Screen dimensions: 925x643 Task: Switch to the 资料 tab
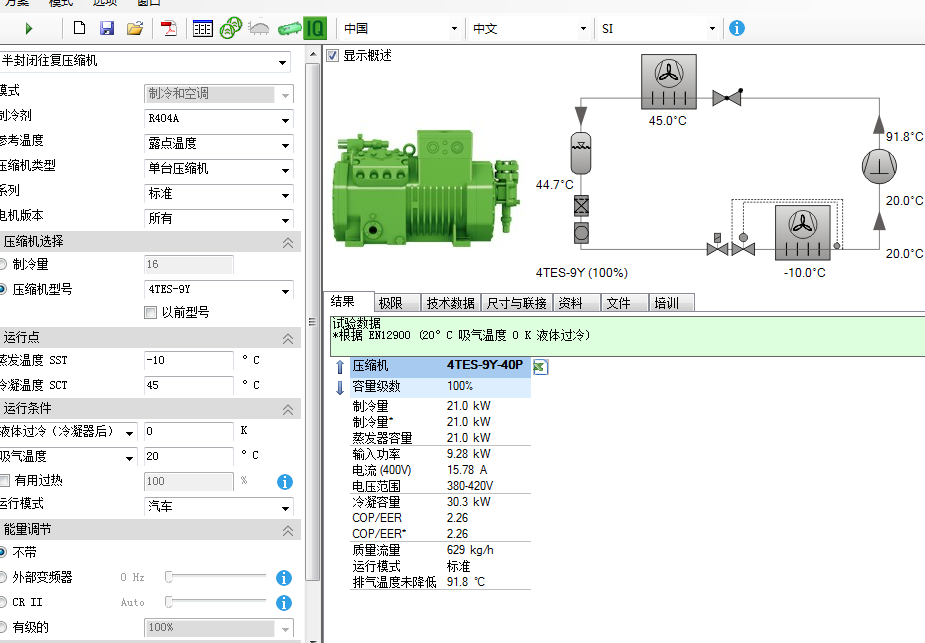(x=576, y=303)
